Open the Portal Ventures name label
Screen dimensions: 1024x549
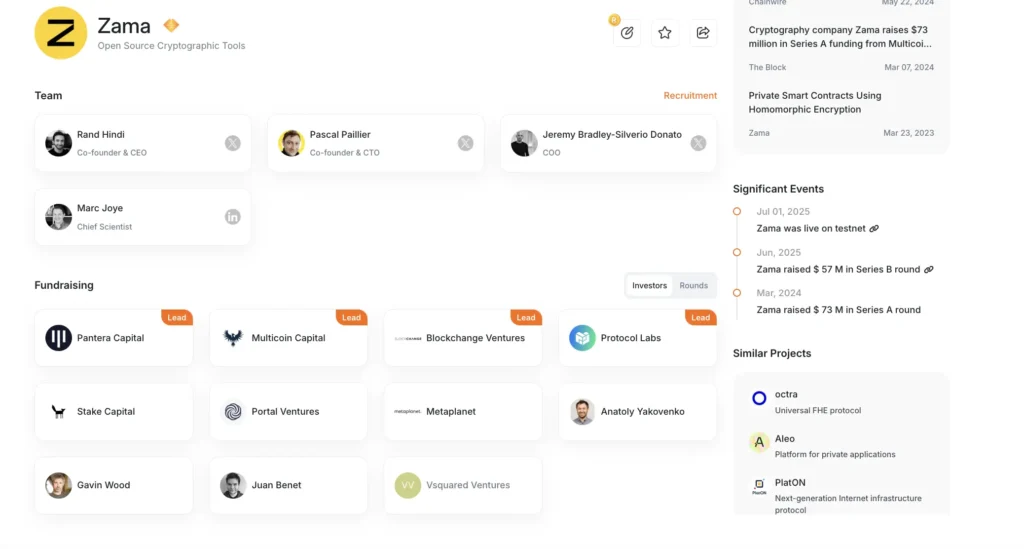pyautogui.click(x=285, y=412)
